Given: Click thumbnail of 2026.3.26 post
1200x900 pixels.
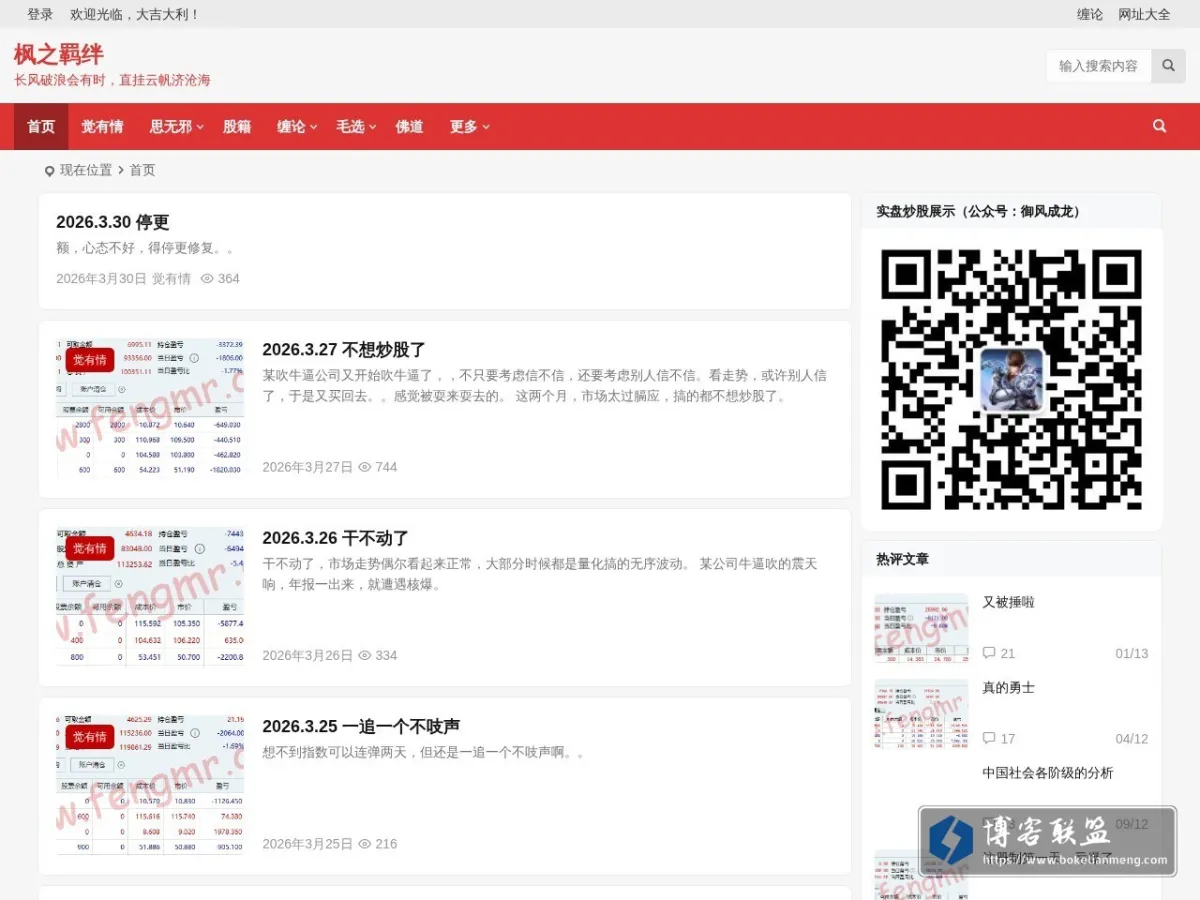Looking at the screenshot, I should [x=150, y=597].
